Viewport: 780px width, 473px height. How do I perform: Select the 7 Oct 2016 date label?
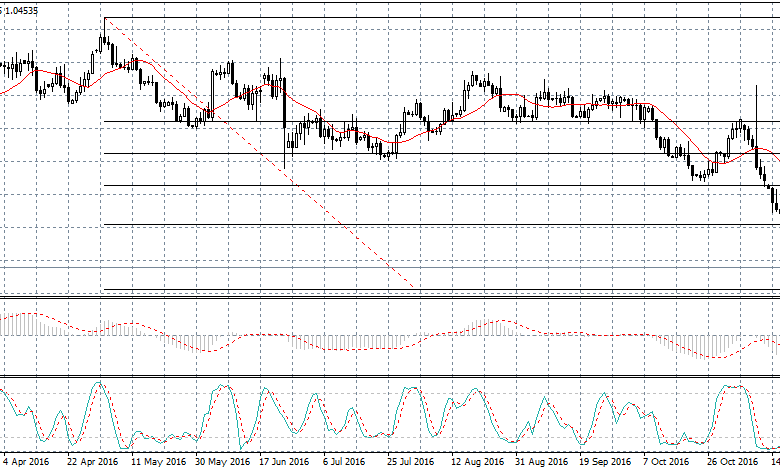click(665, 462)
